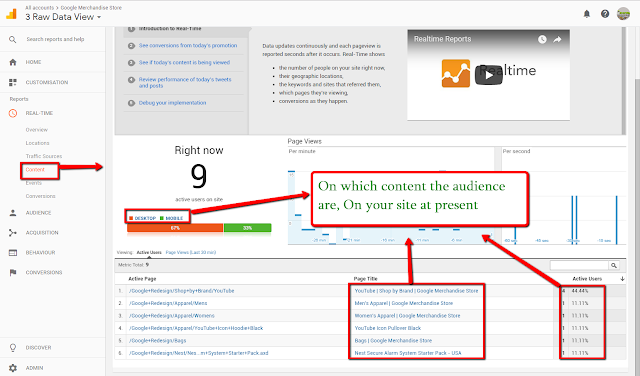Switch to the Active Users view tab
The width and height of the screenshot is (640, 376).
(x=149, y=253)
